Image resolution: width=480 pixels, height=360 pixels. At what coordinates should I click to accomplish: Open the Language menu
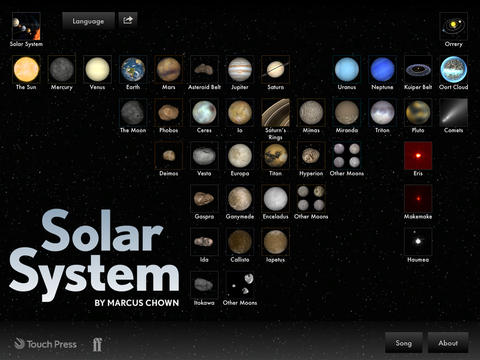point(88,21)
